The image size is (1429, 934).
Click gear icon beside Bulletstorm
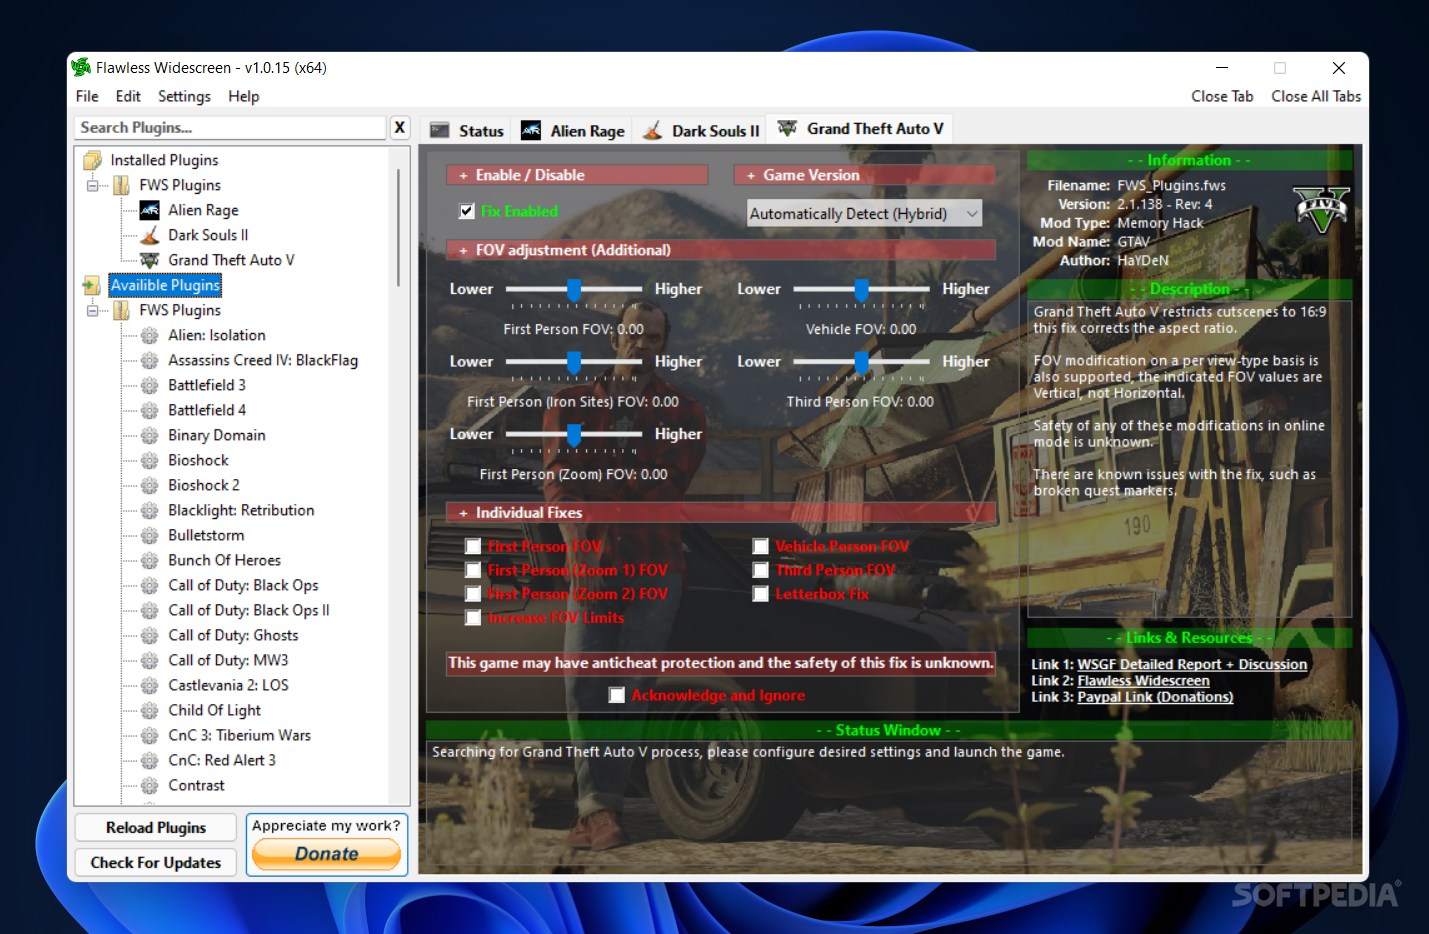pyautogui.click(x=149, y=535)
